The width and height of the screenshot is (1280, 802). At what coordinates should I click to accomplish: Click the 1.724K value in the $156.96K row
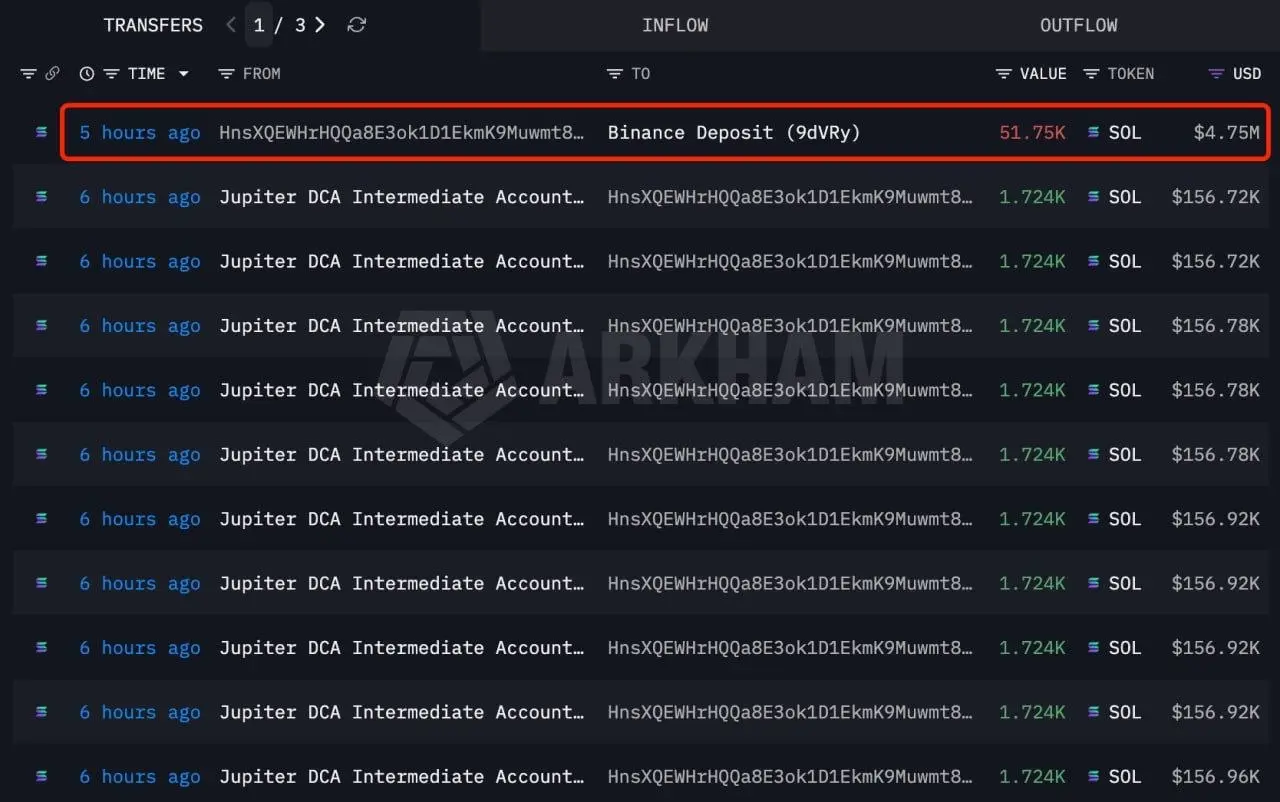tap(1032, 776)
